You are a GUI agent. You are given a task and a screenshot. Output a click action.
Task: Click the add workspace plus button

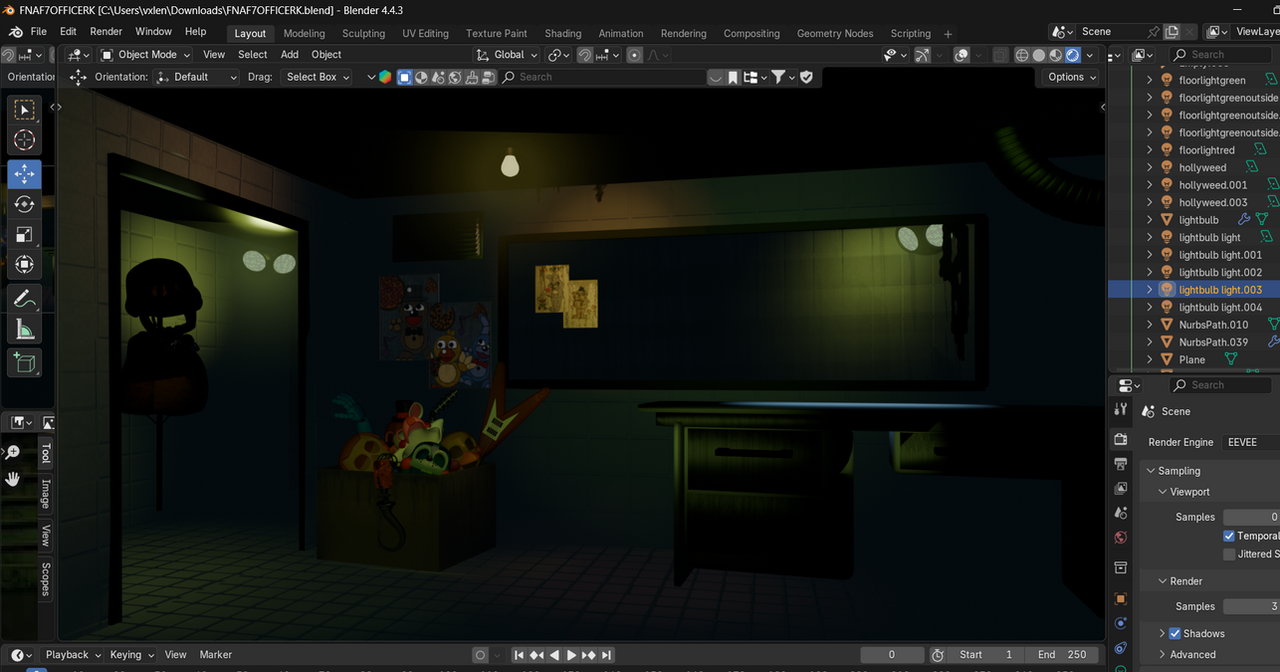click(x=948, y=33)
